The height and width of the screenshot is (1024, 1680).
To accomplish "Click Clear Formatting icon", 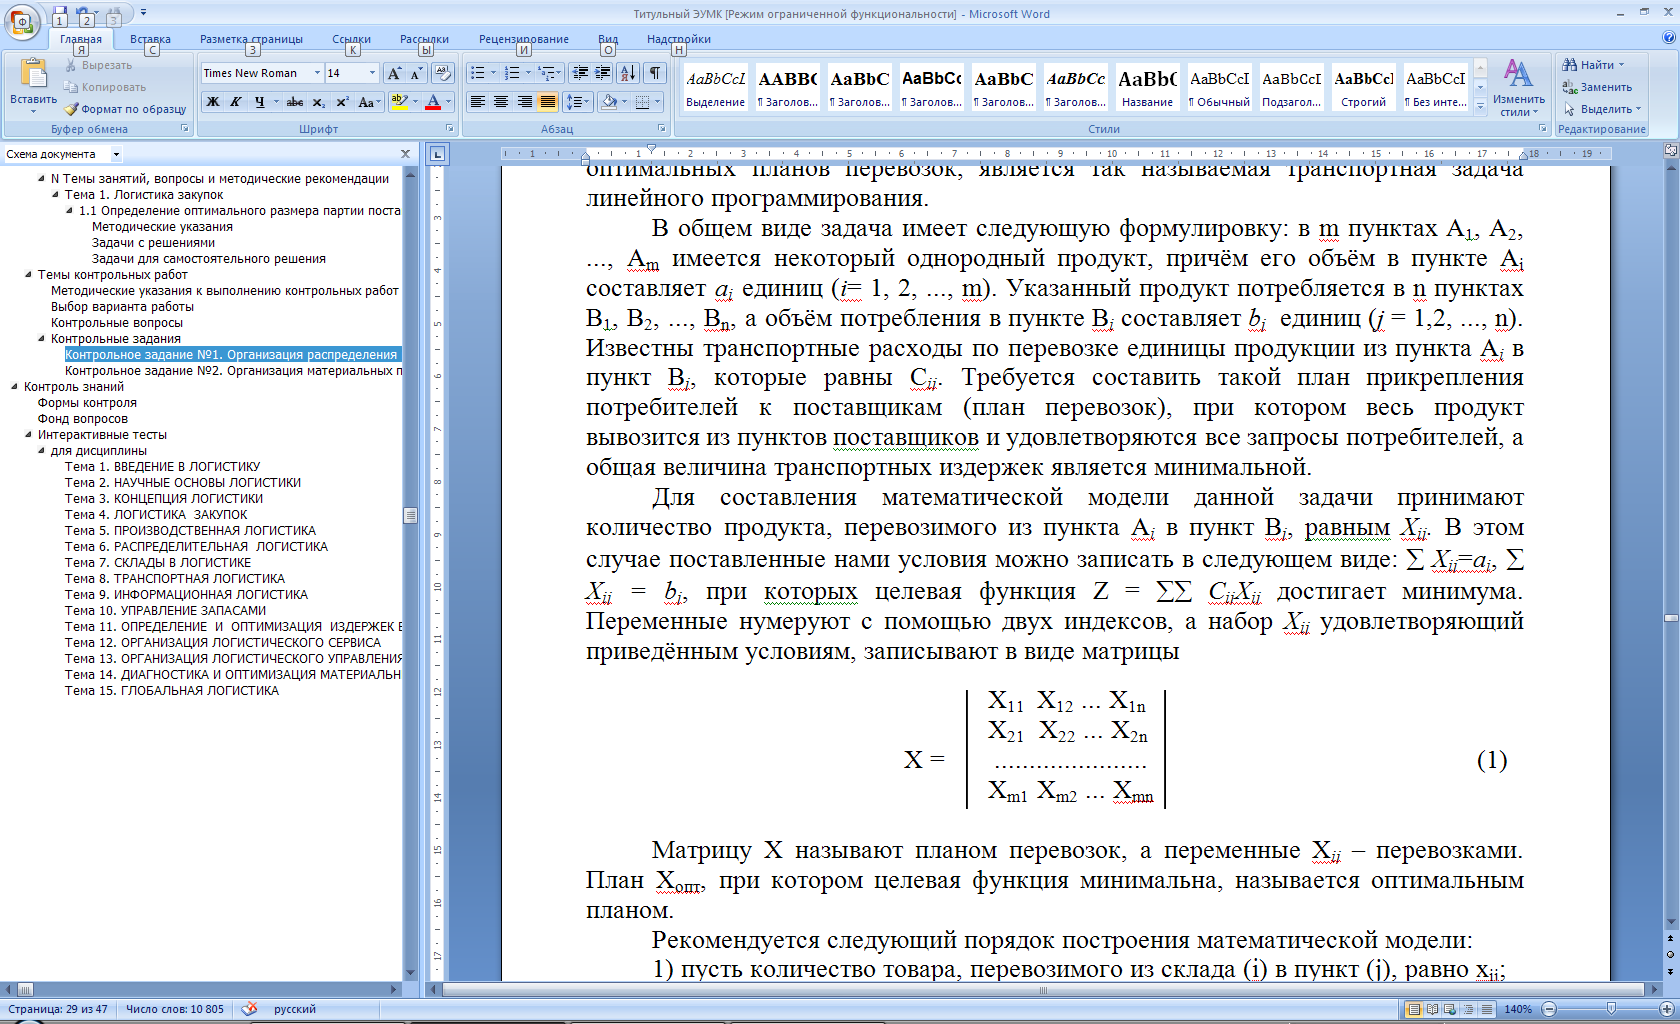I will 443,73.
